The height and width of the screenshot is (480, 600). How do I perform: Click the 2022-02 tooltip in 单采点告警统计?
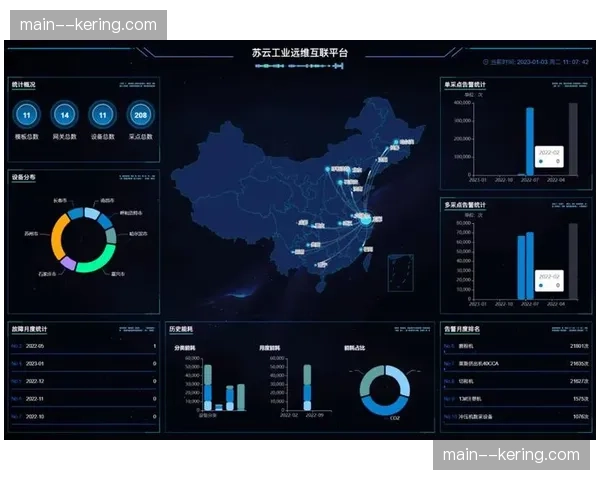(x=549, y=157)
